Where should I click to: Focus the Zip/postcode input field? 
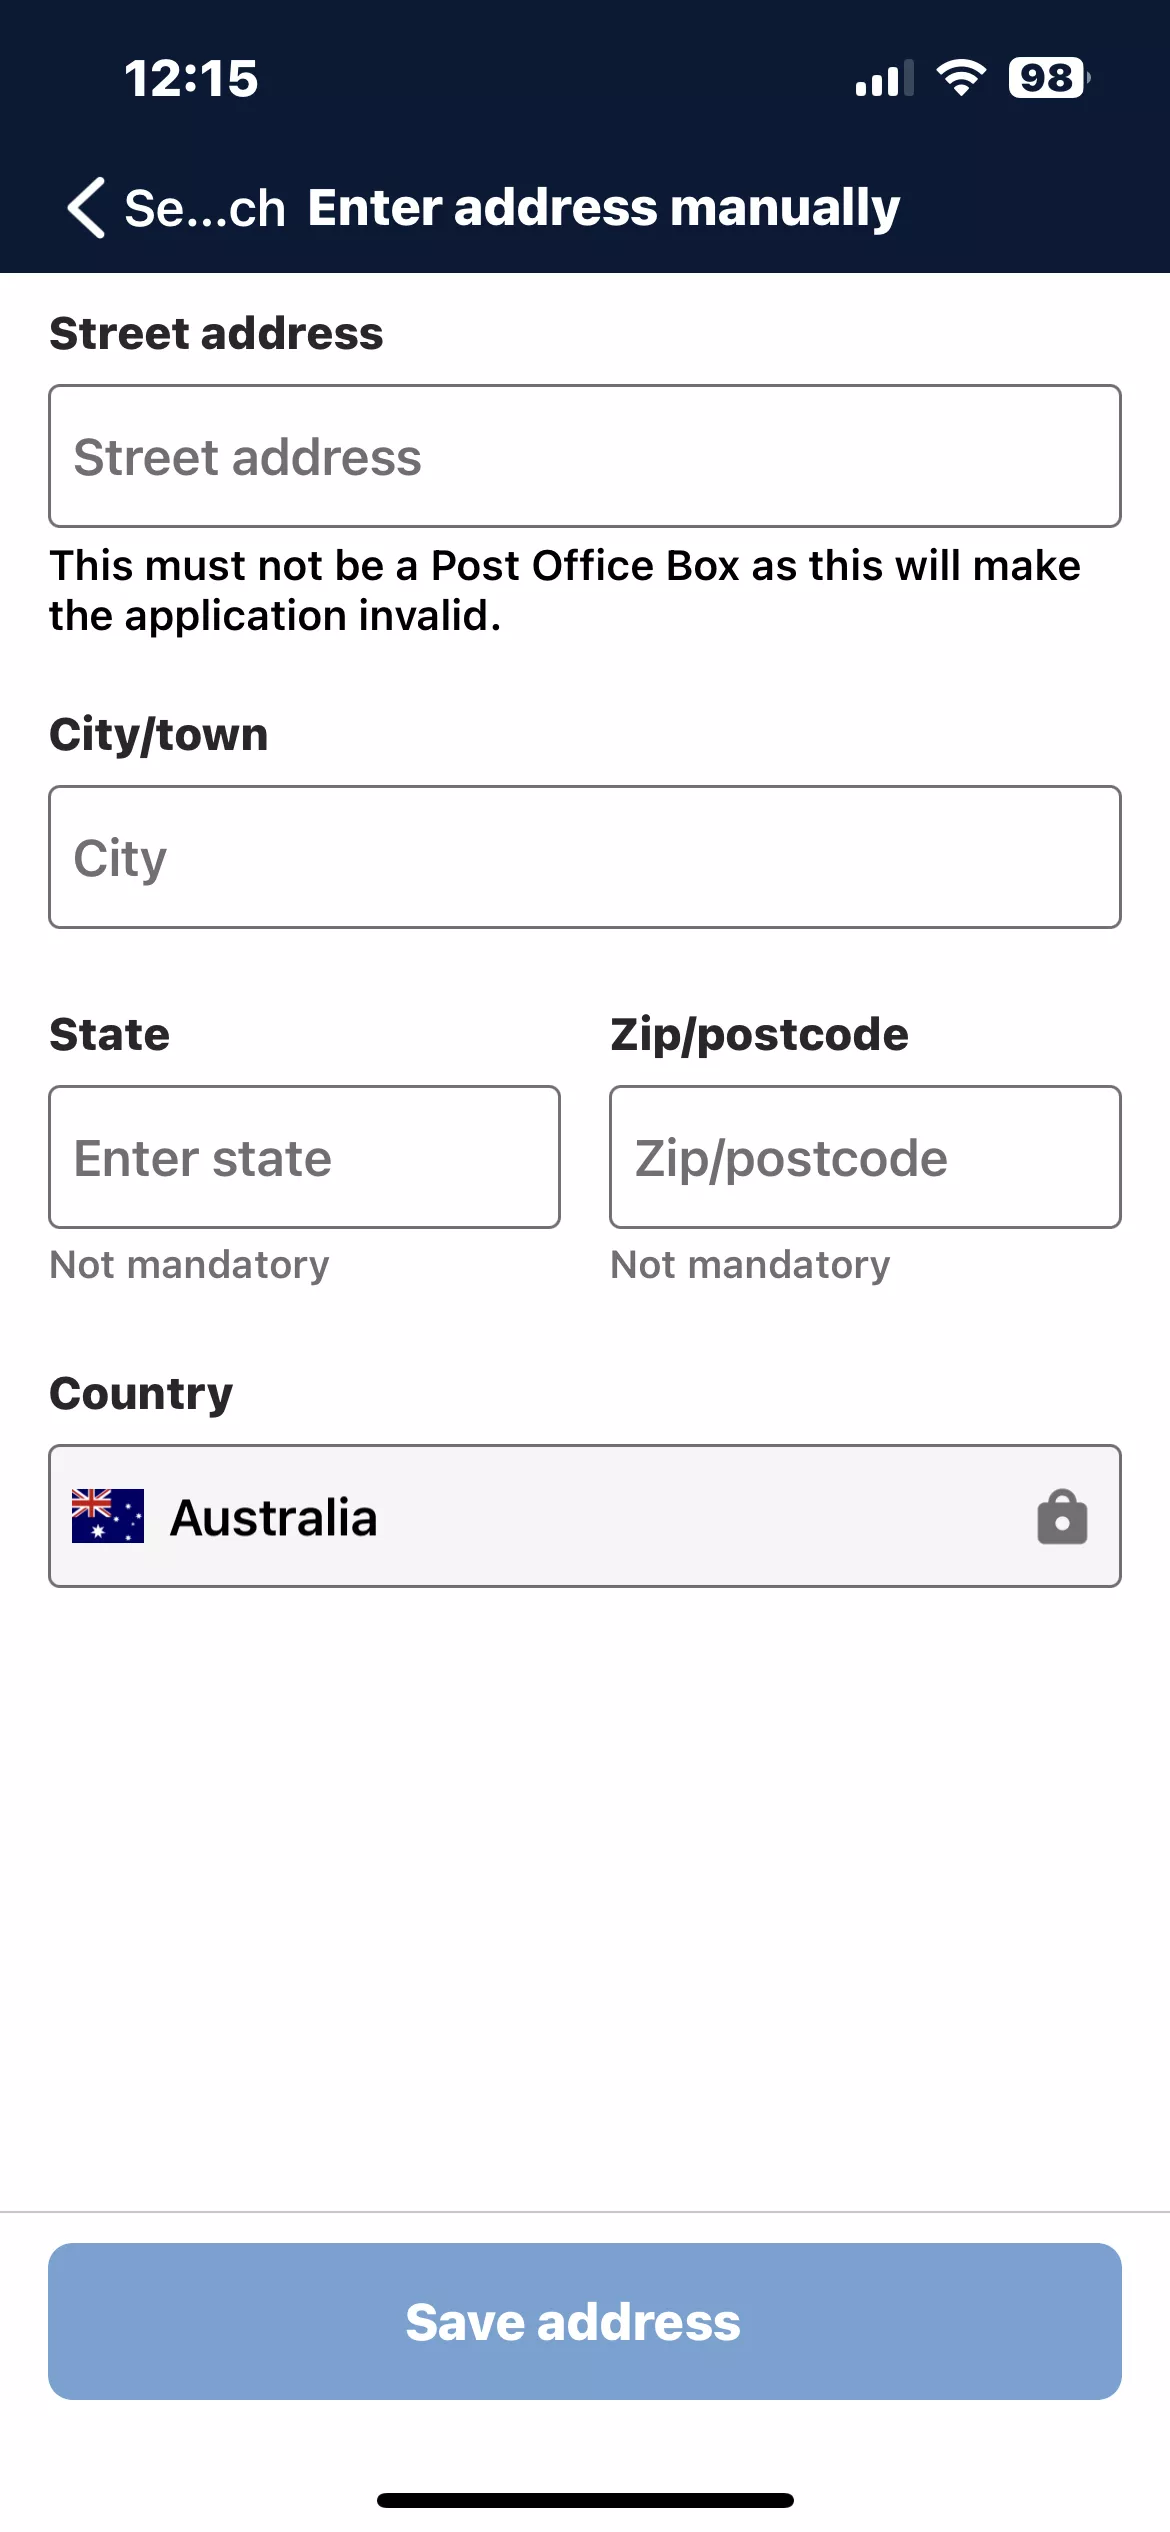(x=865, y=1157)
